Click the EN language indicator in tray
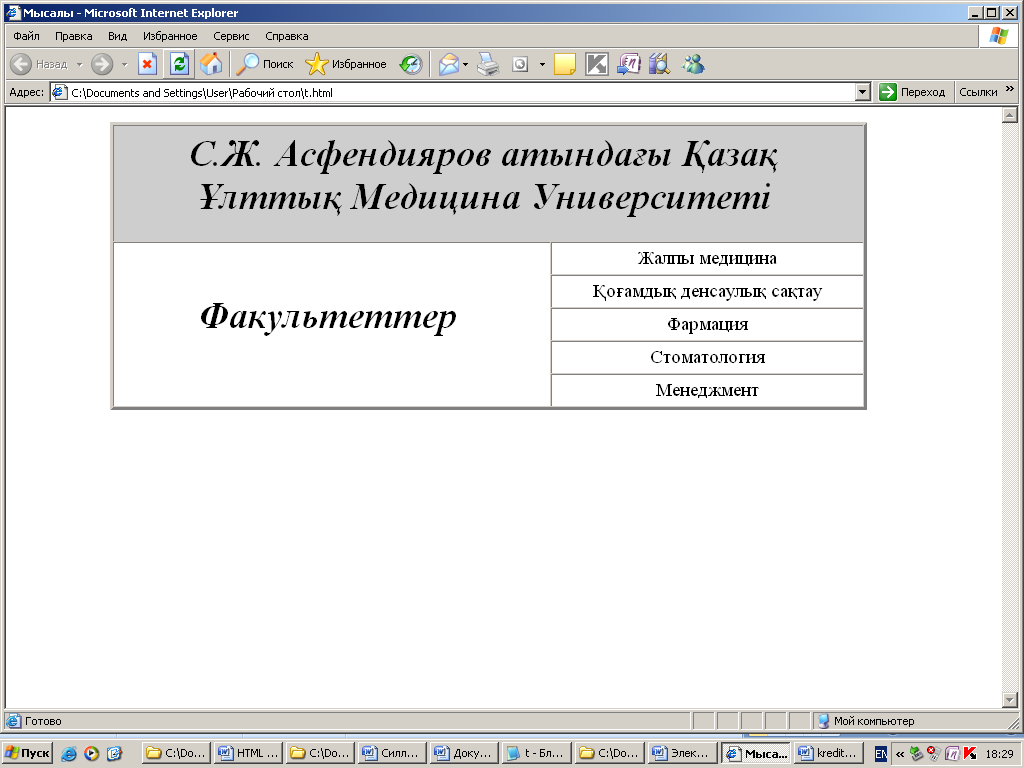1024x768 pixels. 880,754
